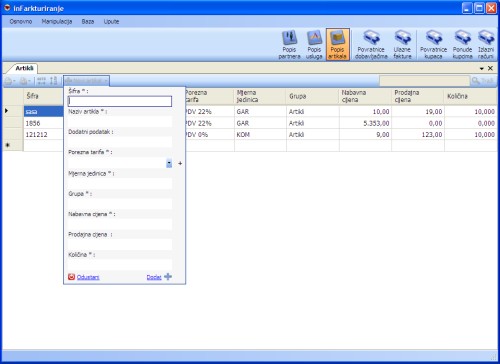500x364 pixels.
Task: Focus the Količina input field
Action: (120, 265)
